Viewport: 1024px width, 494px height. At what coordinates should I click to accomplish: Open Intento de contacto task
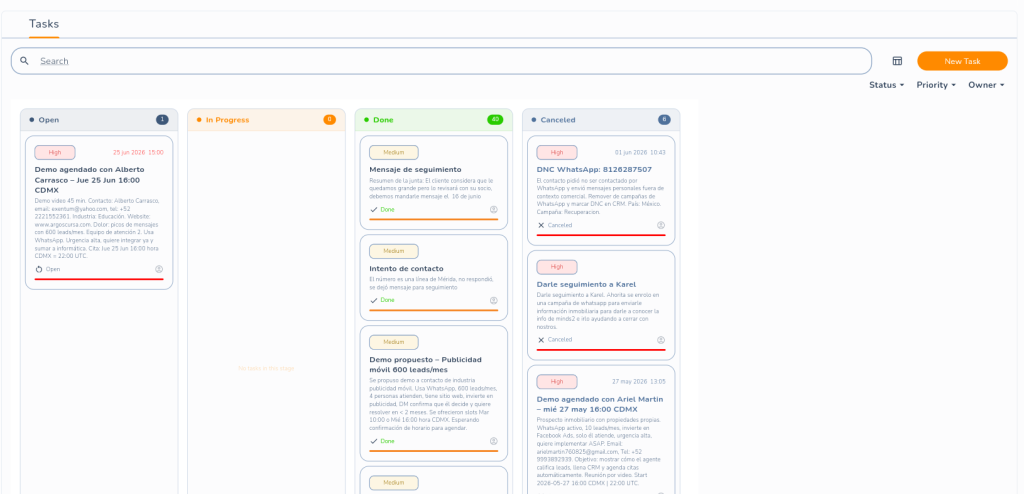pyautogui.click(x=406, y=269)
